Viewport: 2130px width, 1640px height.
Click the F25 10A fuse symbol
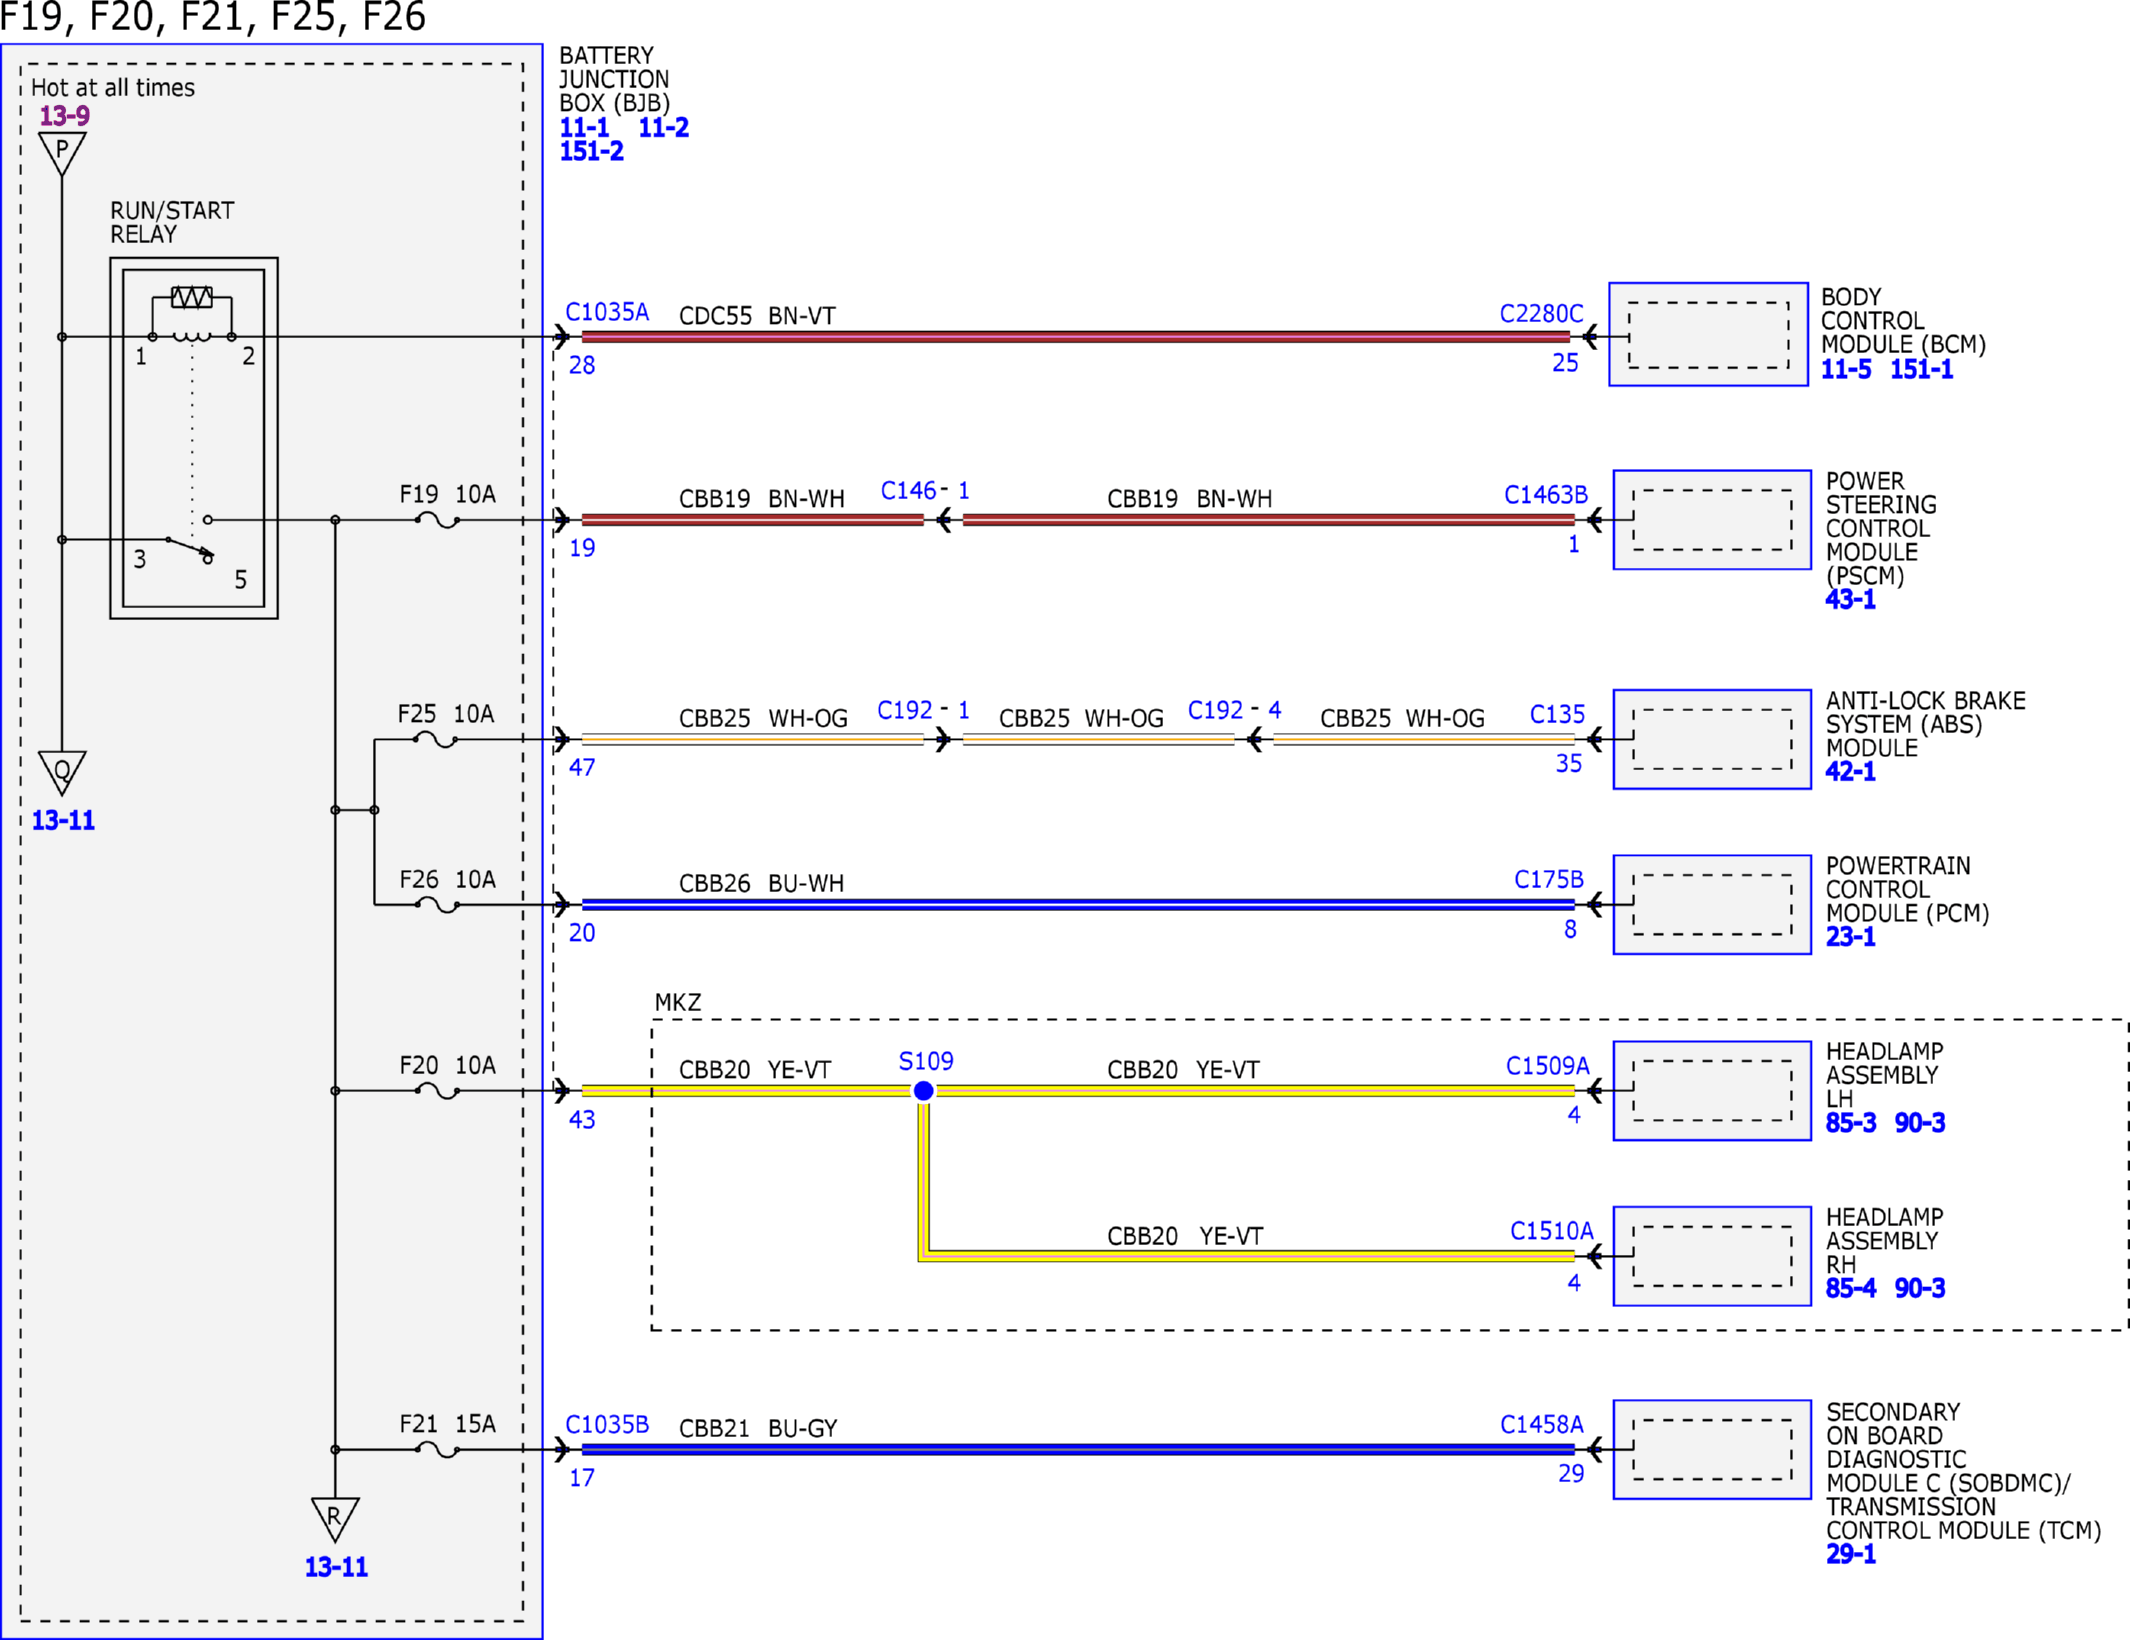[x=436, y=740]
